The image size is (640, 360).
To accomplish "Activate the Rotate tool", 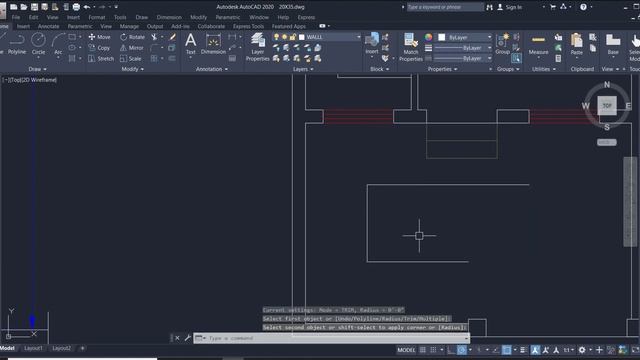I will [133, 37].
